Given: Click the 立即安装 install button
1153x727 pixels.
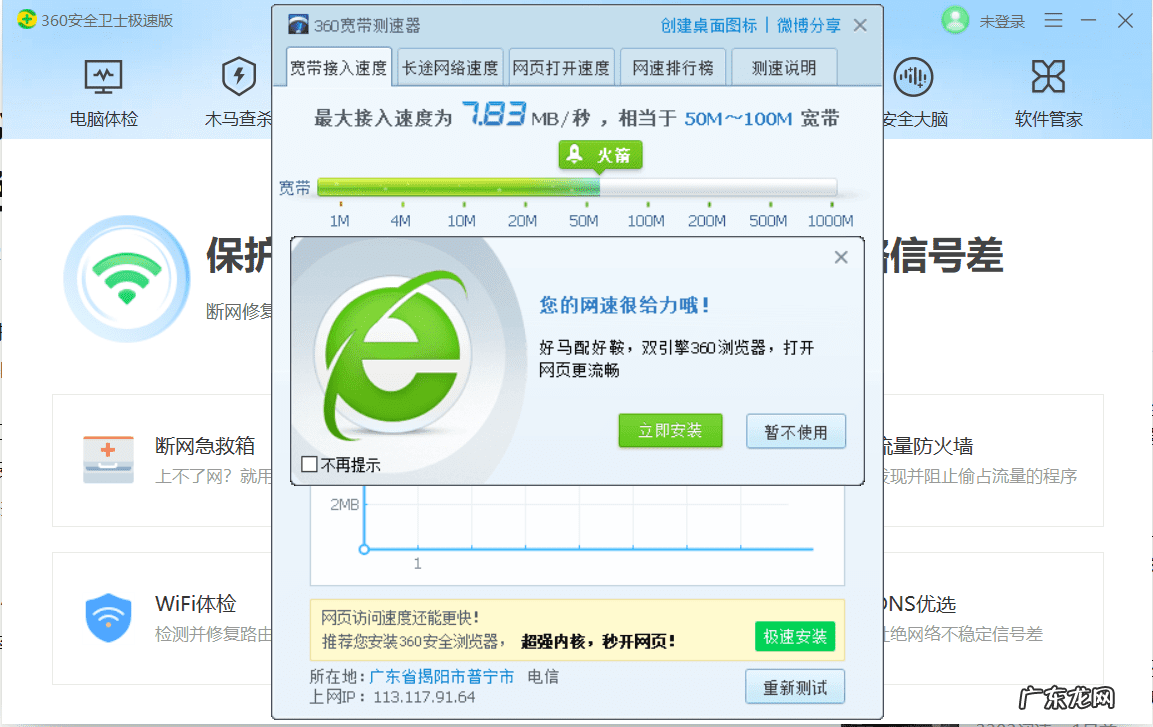Looking at the screenshot, I should [x=670, y=430].
